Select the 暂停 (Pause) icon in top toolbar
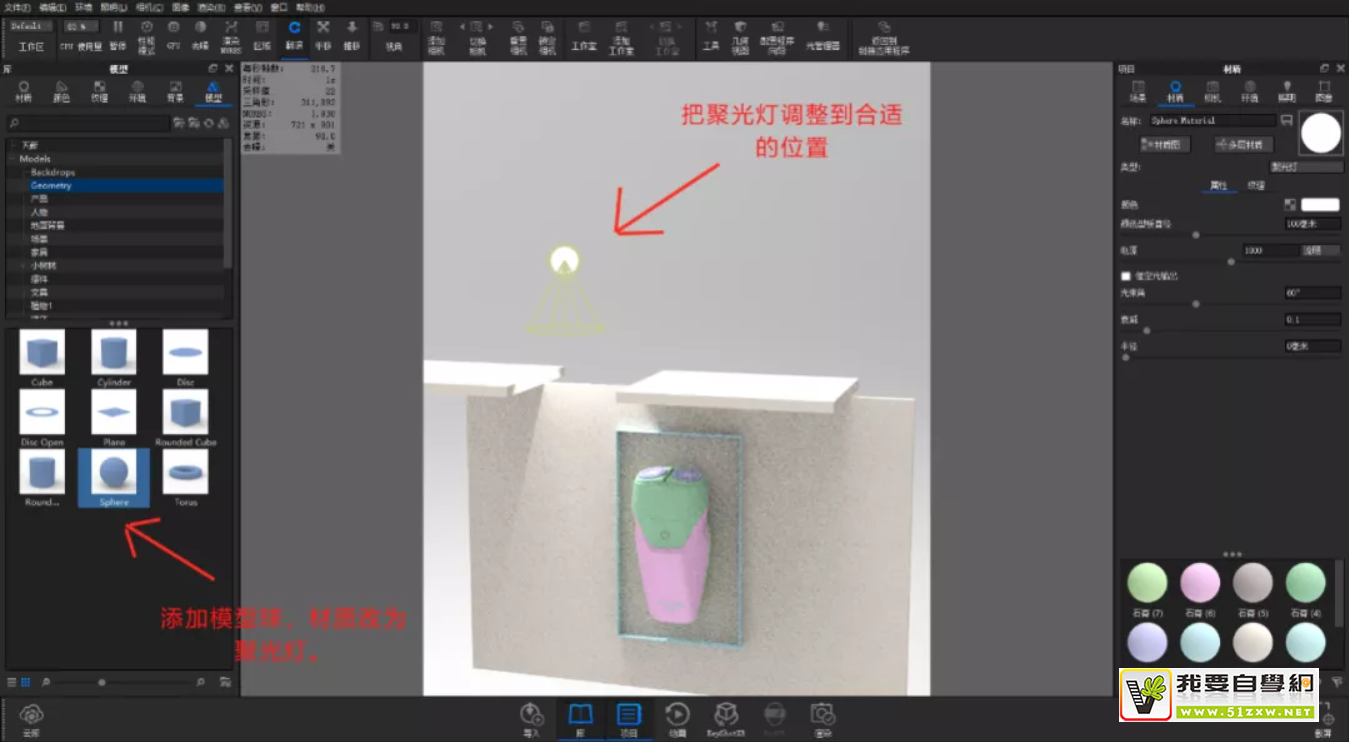 [x=118, y=30]
